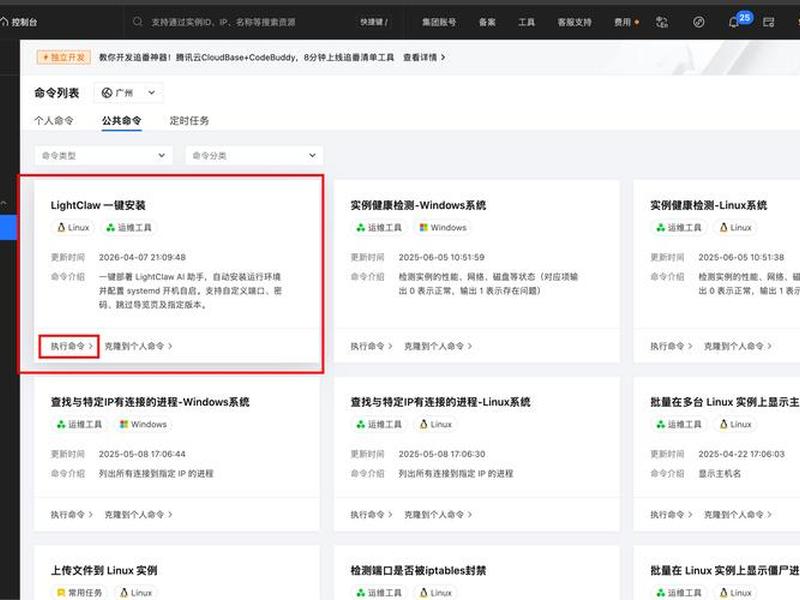Switch to 定时任务 tab
Image resolution: width=800 pixels, height=600 pixels.
coord(189,120)
